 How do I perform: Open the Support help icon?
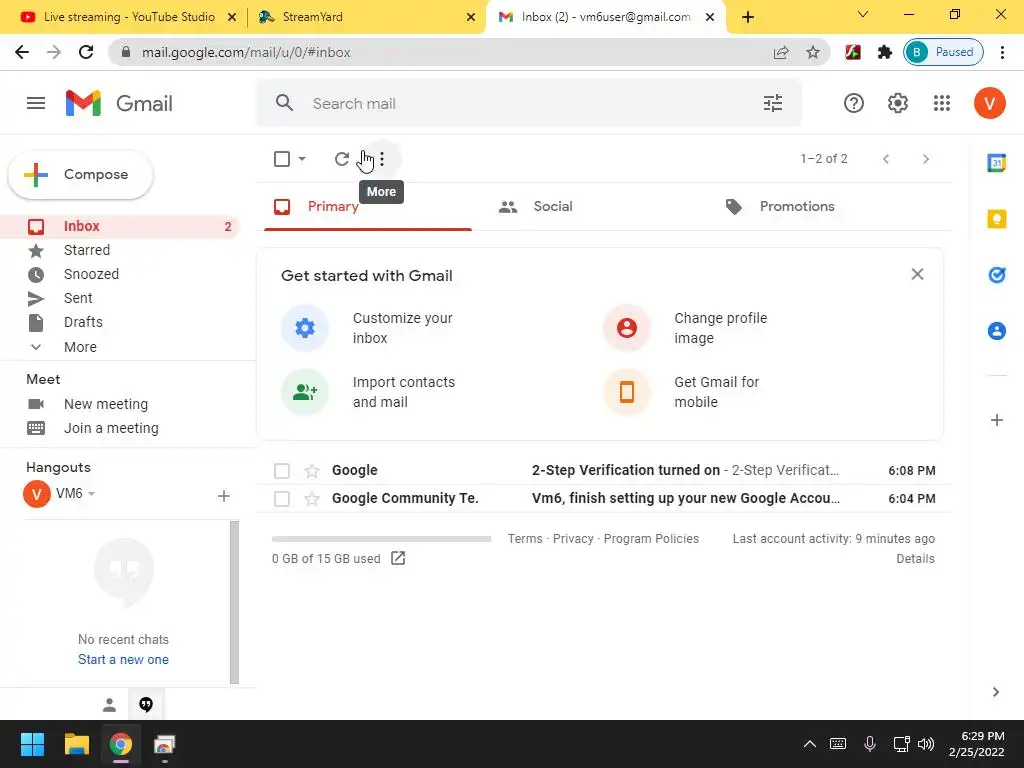tap(854, 103)
